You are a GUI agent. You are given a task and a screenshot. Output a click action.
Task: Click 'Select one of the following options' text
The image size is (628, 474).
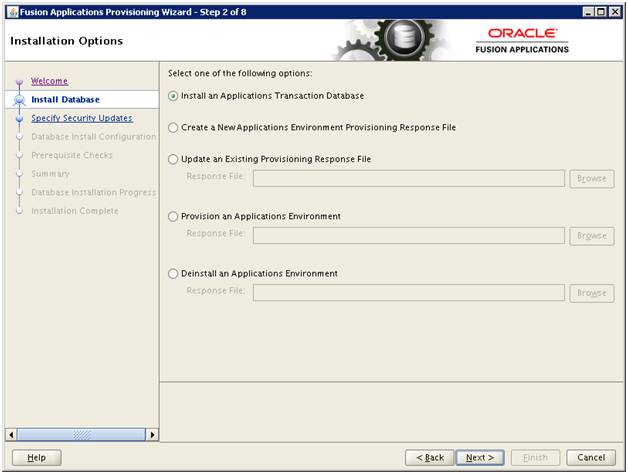(240, 73)
